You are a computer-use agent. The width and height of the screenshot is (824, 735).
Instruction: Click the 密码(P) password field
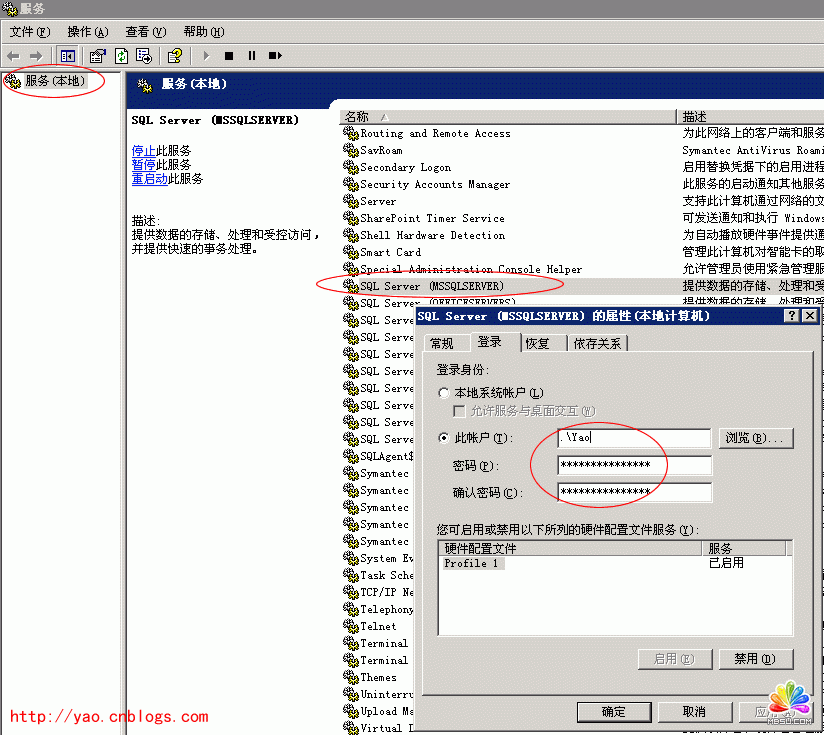point(635,465)
